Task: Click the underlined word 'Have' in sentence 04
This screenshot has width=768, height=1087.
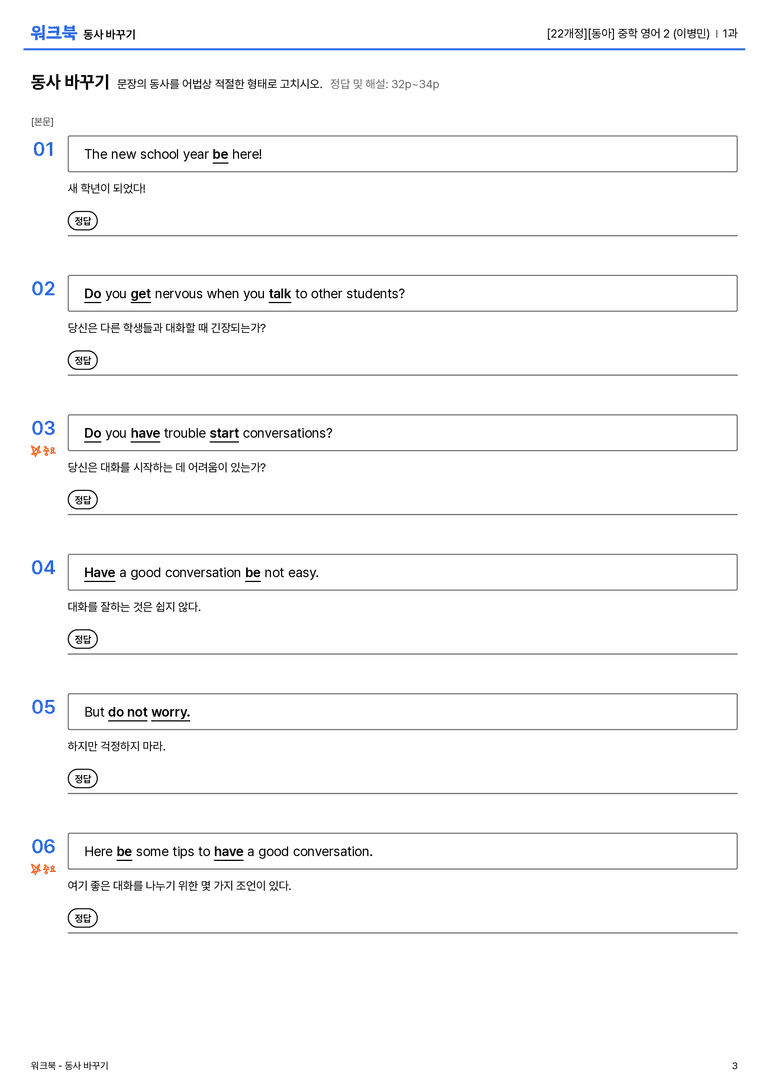Action: pyautogui.click(x=99, y=573)
